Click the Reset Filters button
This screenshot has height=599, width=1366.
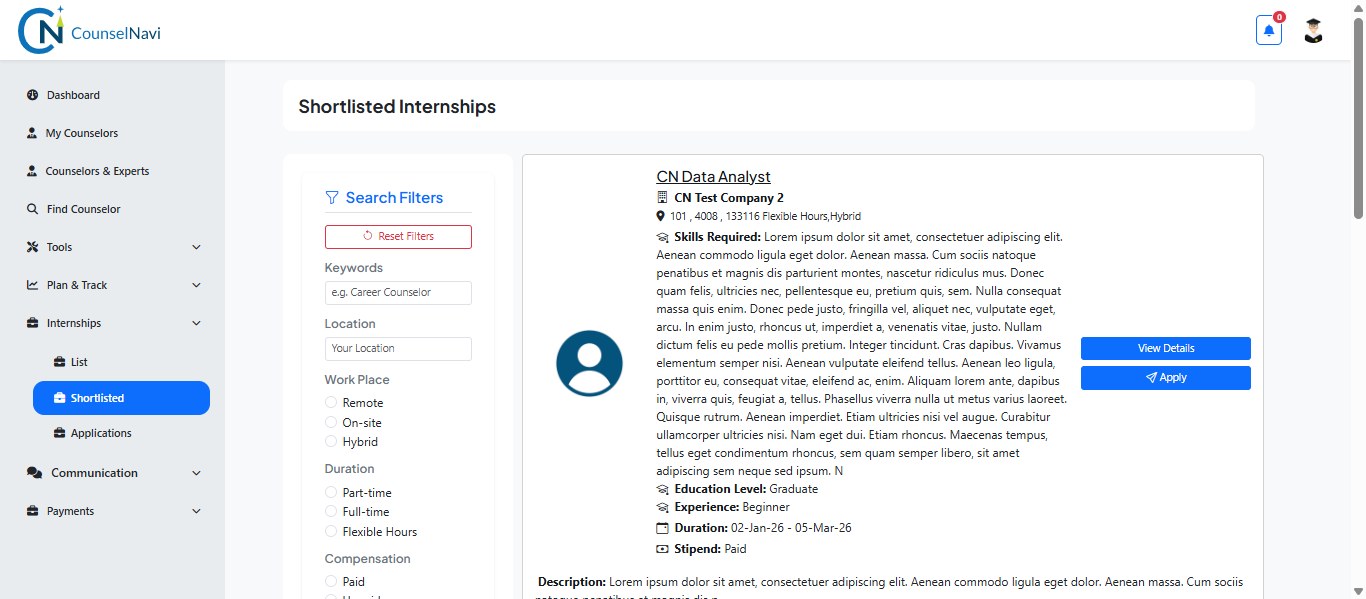point(398,236)
